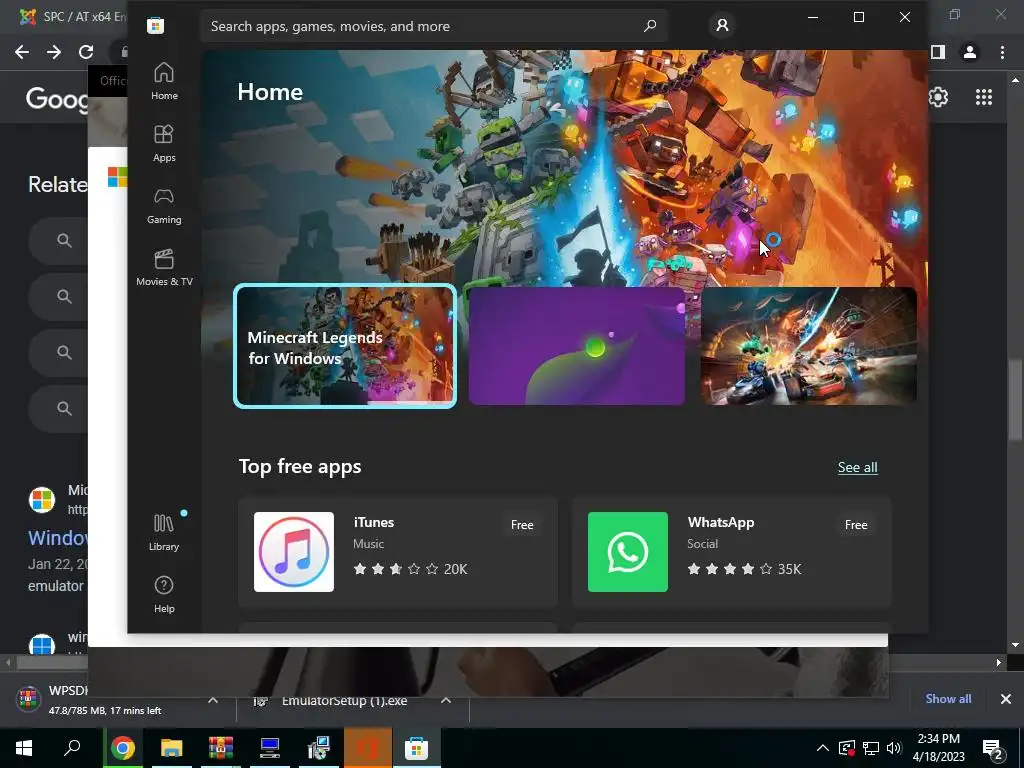Open the WhatsApp app icon
Image resolution: width=1024 pixels, height=768 pixels.
628,552
